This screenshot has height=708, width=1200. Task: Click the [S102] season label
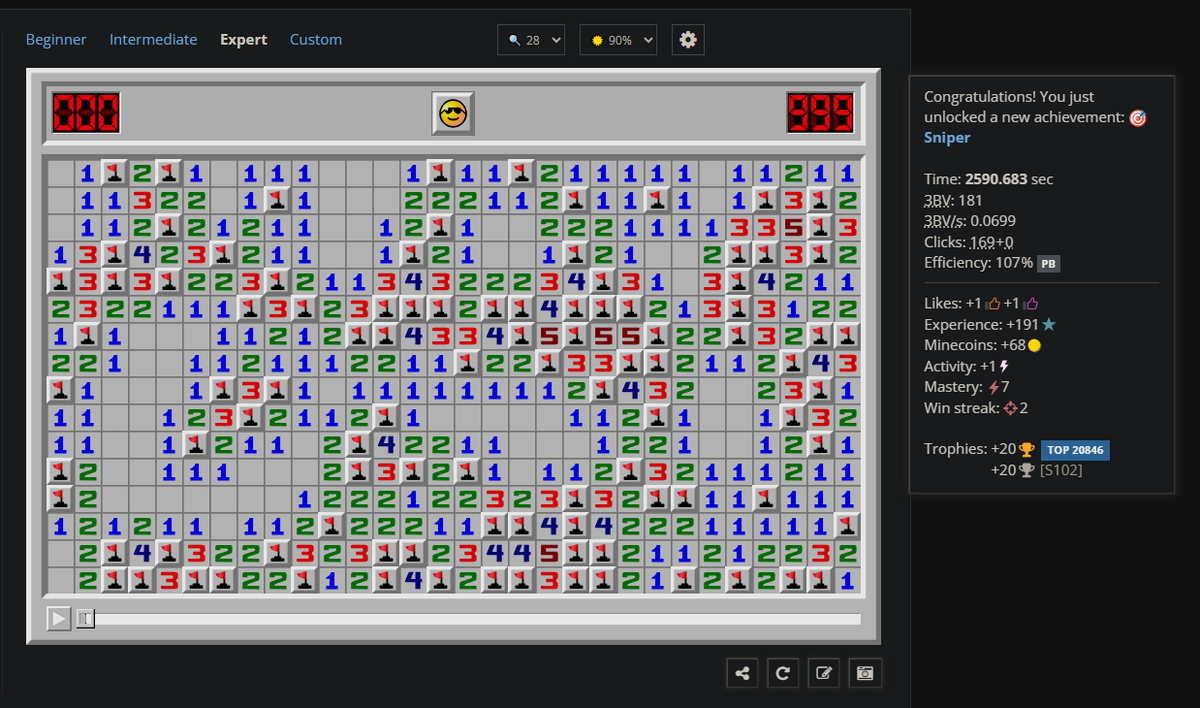[x=1061, y=470]
